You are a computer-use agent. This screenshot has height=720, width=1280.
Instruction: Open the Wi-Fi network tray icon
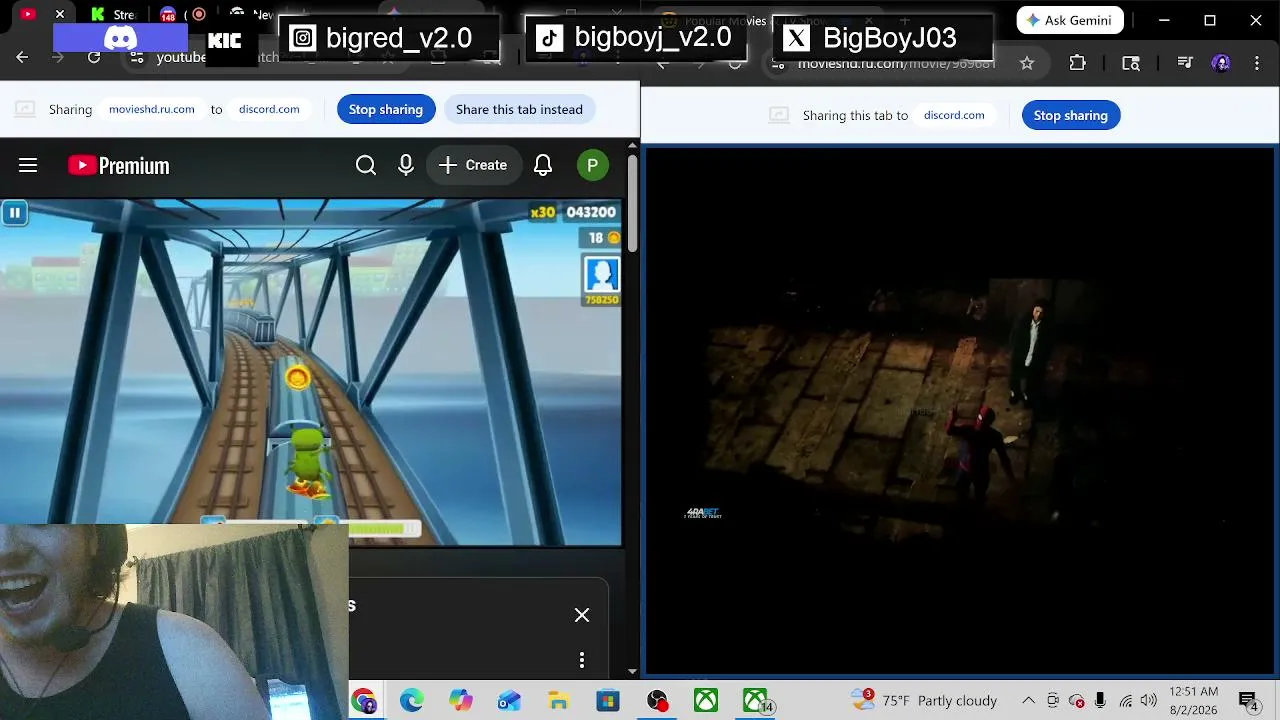(x=1125, y=701)
